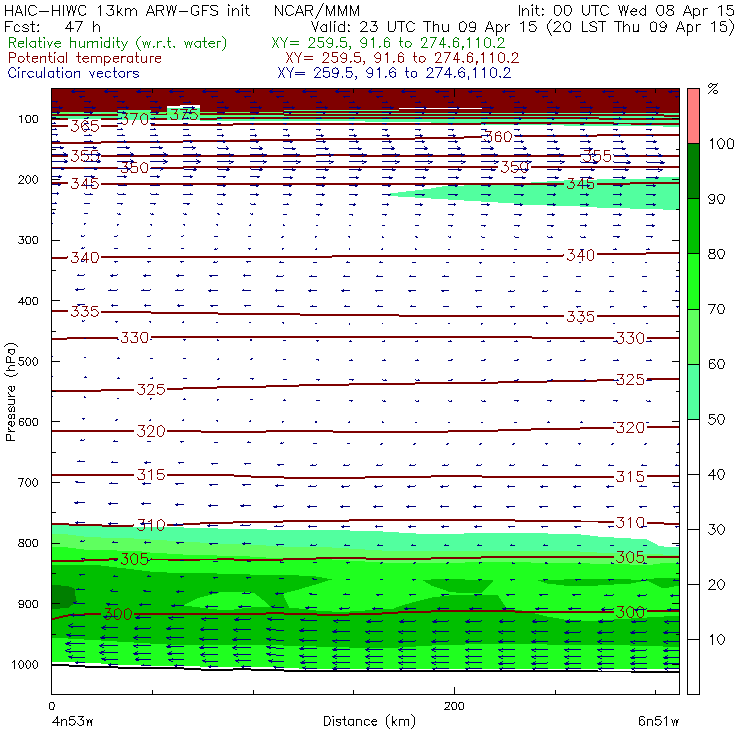Image resolution: width=740 pixels, height=740 pixels.
Task: Choose the 60–70% light green colorbar segment
Action: pos(693,336)
